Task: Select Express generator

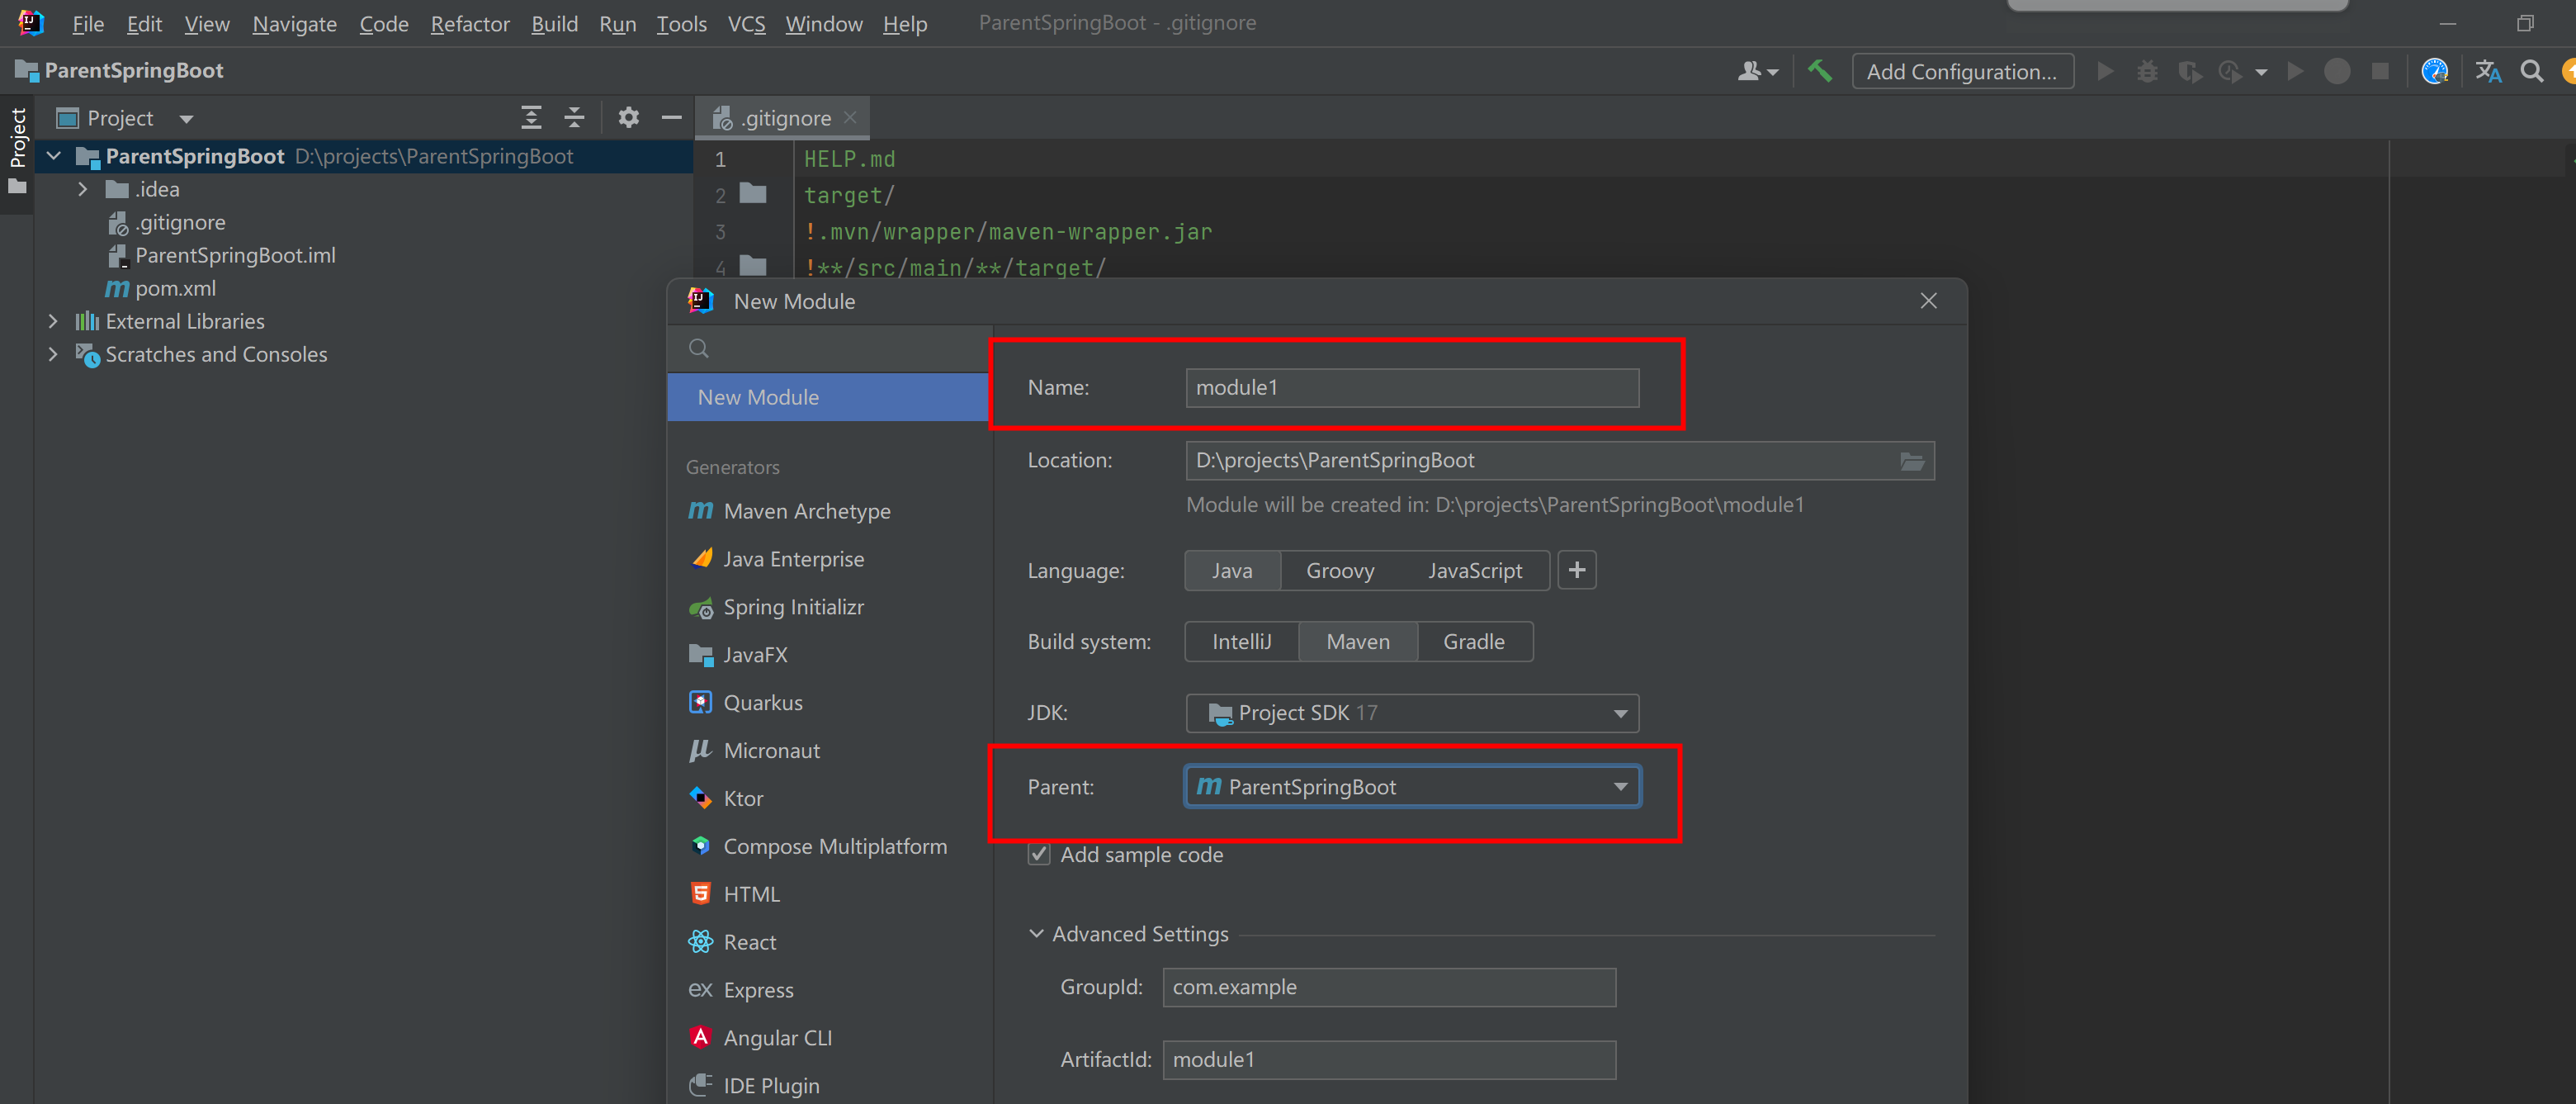Action: coord(741,990)
